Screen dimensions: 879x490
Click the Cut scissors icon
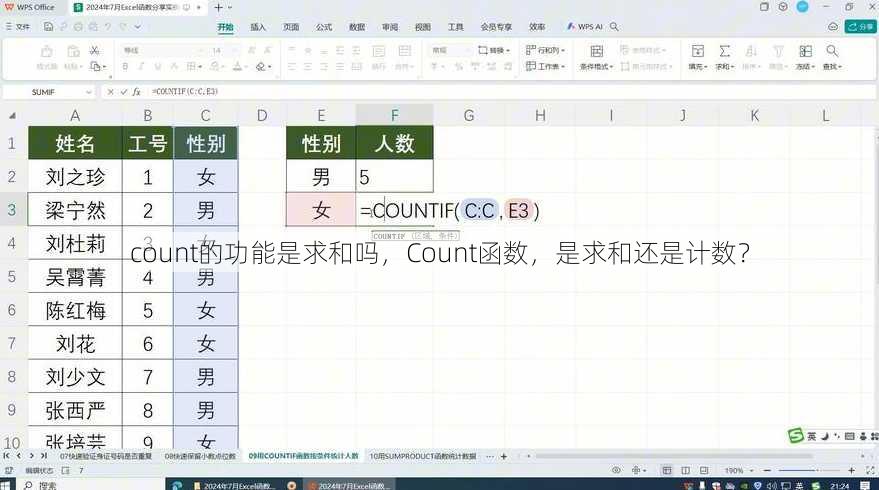click(x=94, y=51)
